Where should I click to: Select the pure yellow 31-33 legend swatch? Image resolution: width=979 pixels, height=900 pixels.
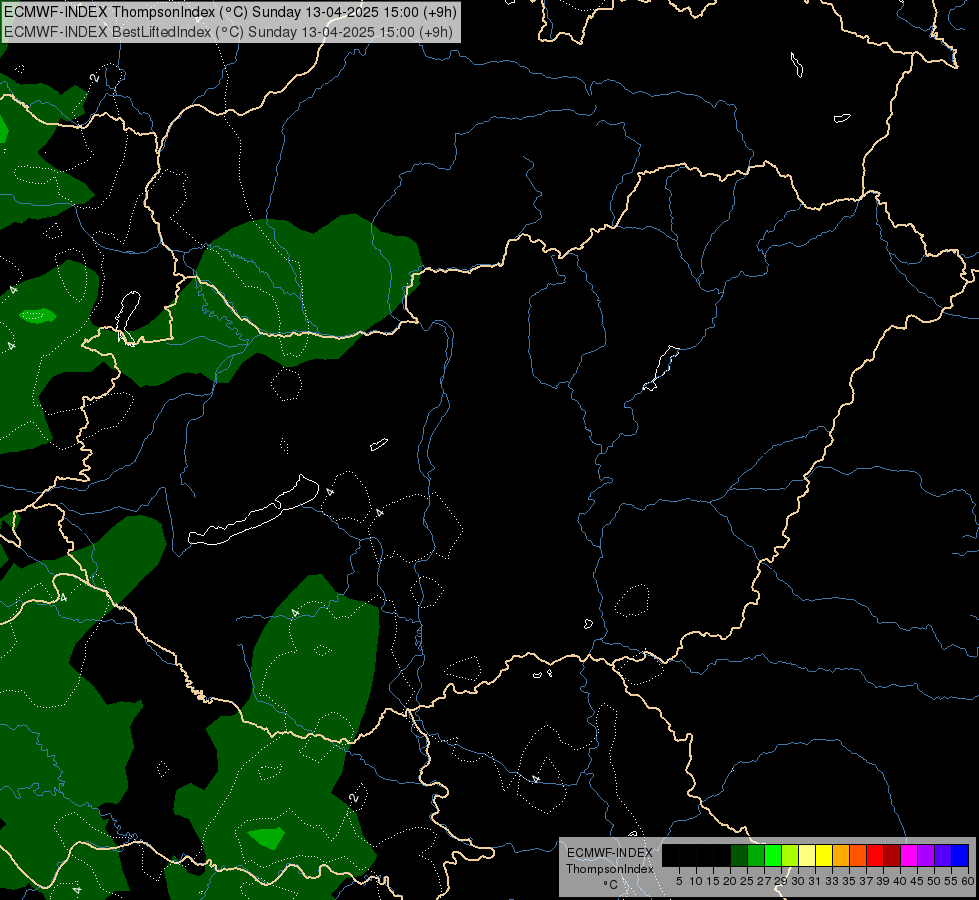tap(824, 855)
